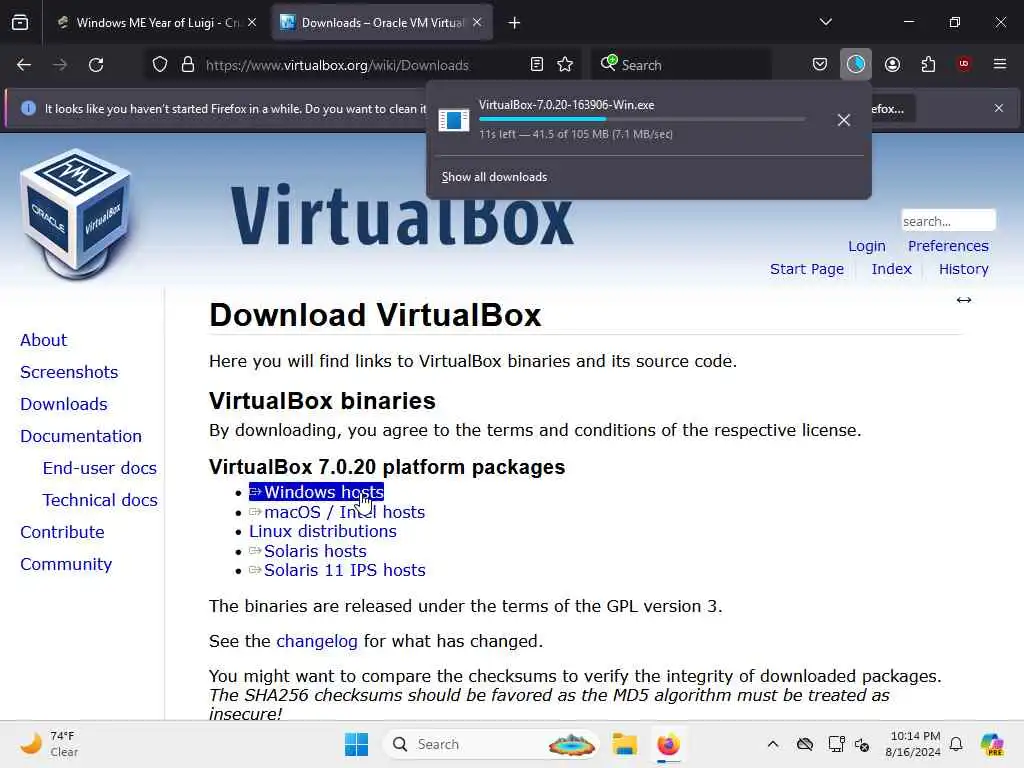The width and height of the screenshot is (1024, 768).
Task: Open a new tab
Action: (x=515, y=23)
